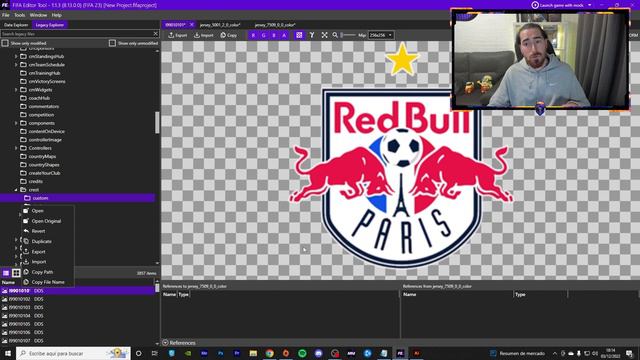The width and height of the screenshot is (640, 360).
Task: Click Launch game with mods button
Action: [558, 5]
